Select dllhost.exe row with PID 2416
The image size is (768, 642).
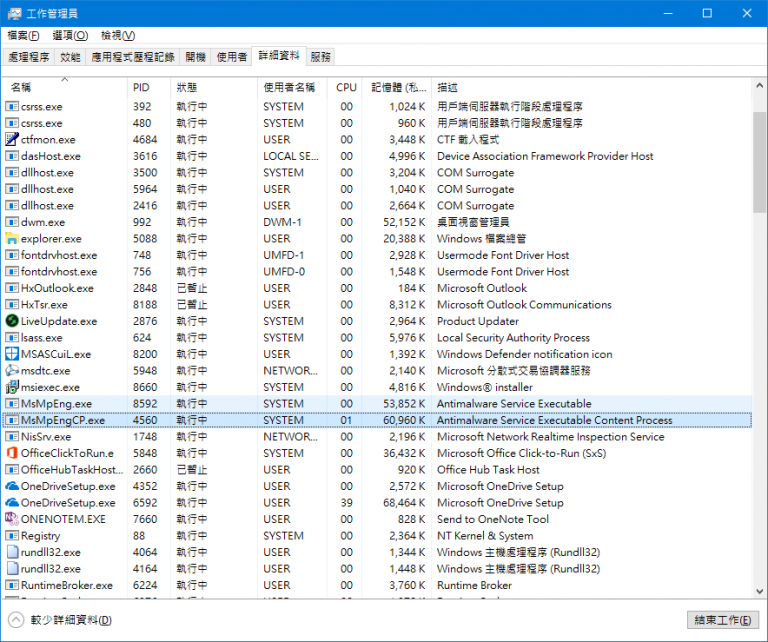(377, 206)
